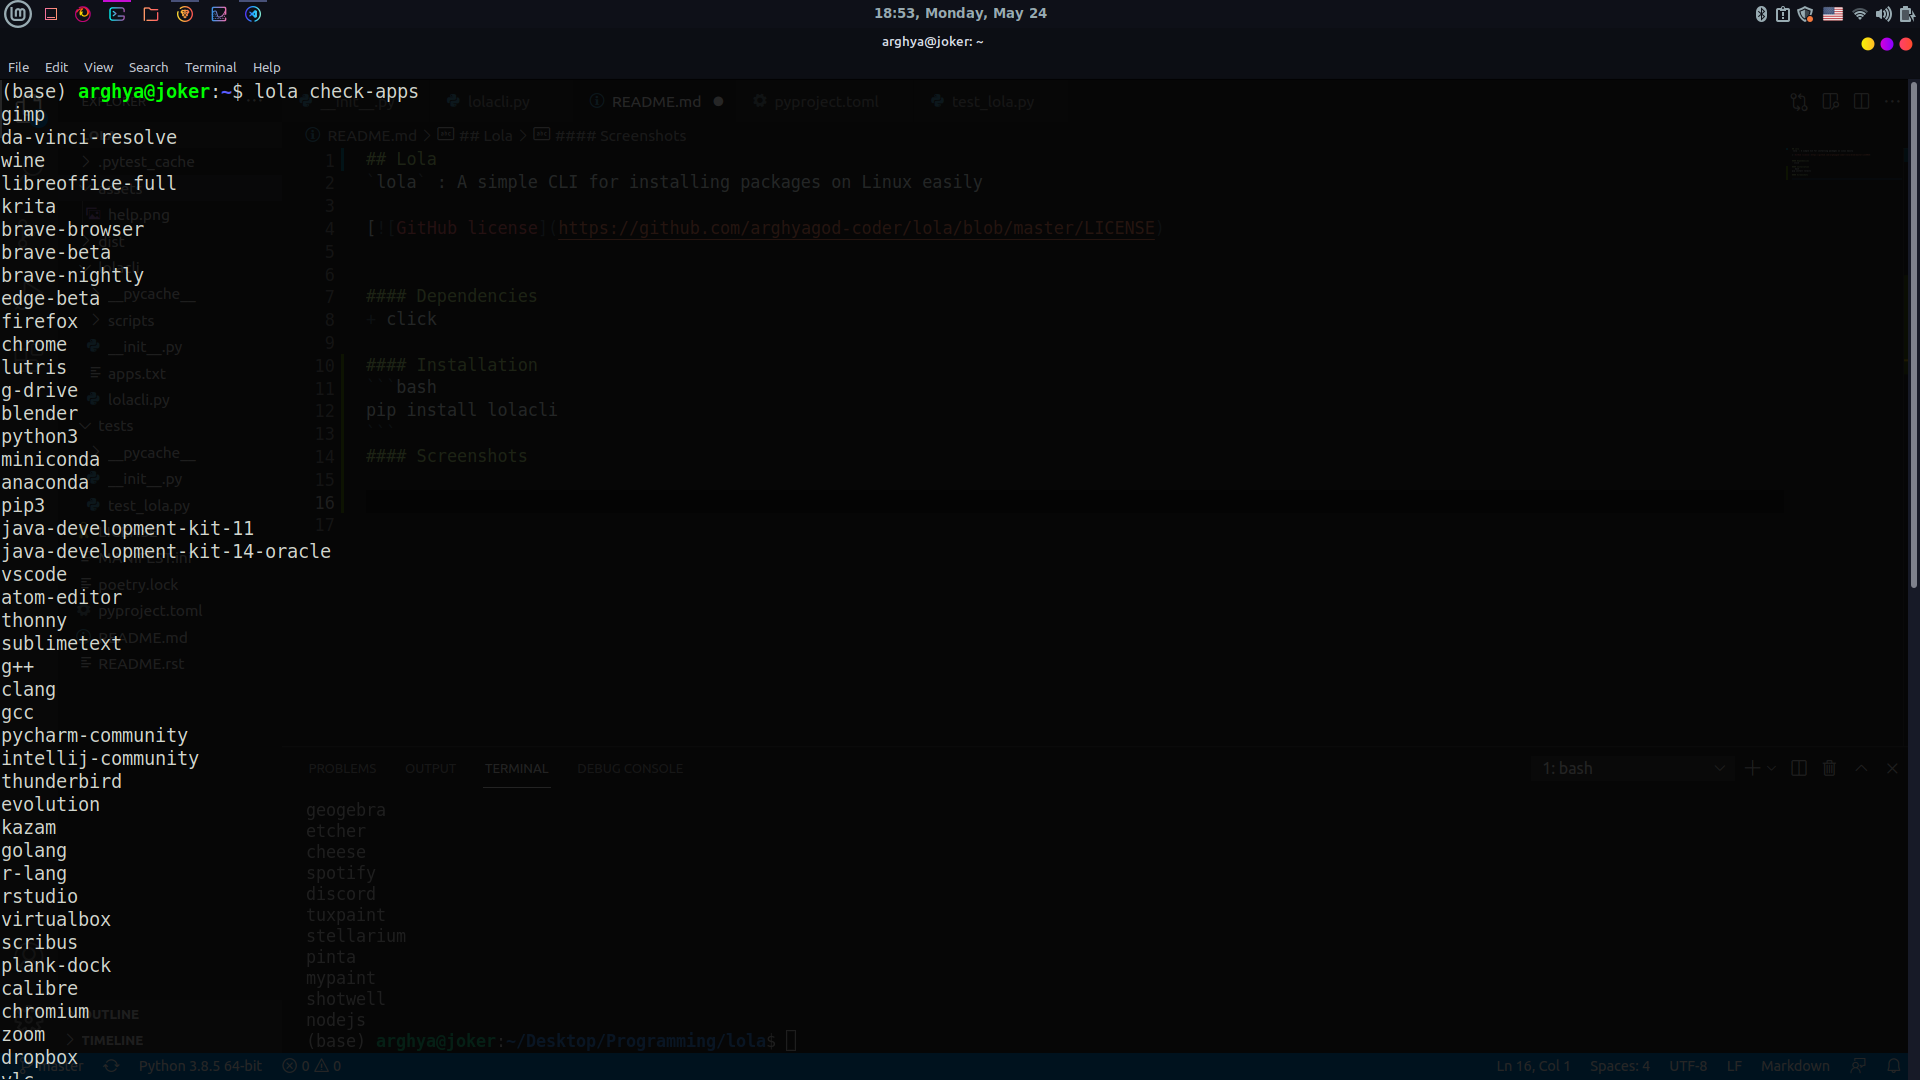
Task: Open the US flag keyboard layout selector
Action: click(1833, 14)
